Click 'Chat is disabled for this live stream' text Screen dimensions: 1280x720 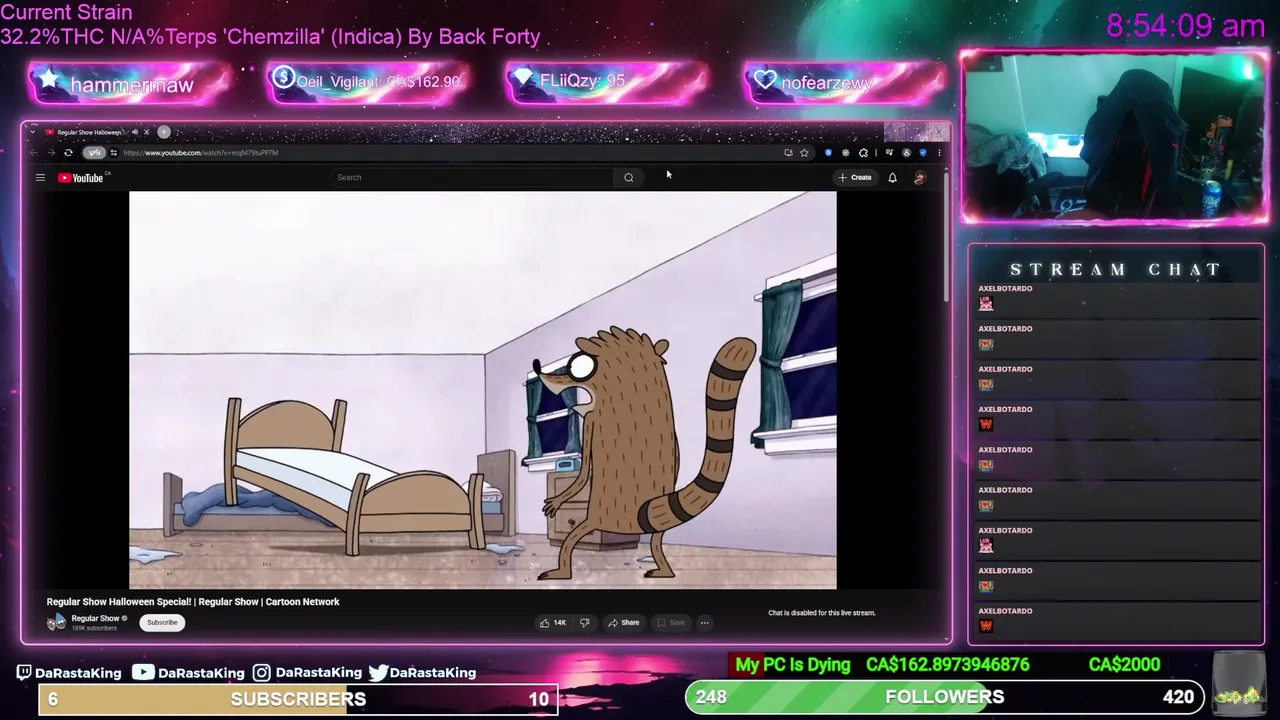pyautogui.click(x=821, y=613)
